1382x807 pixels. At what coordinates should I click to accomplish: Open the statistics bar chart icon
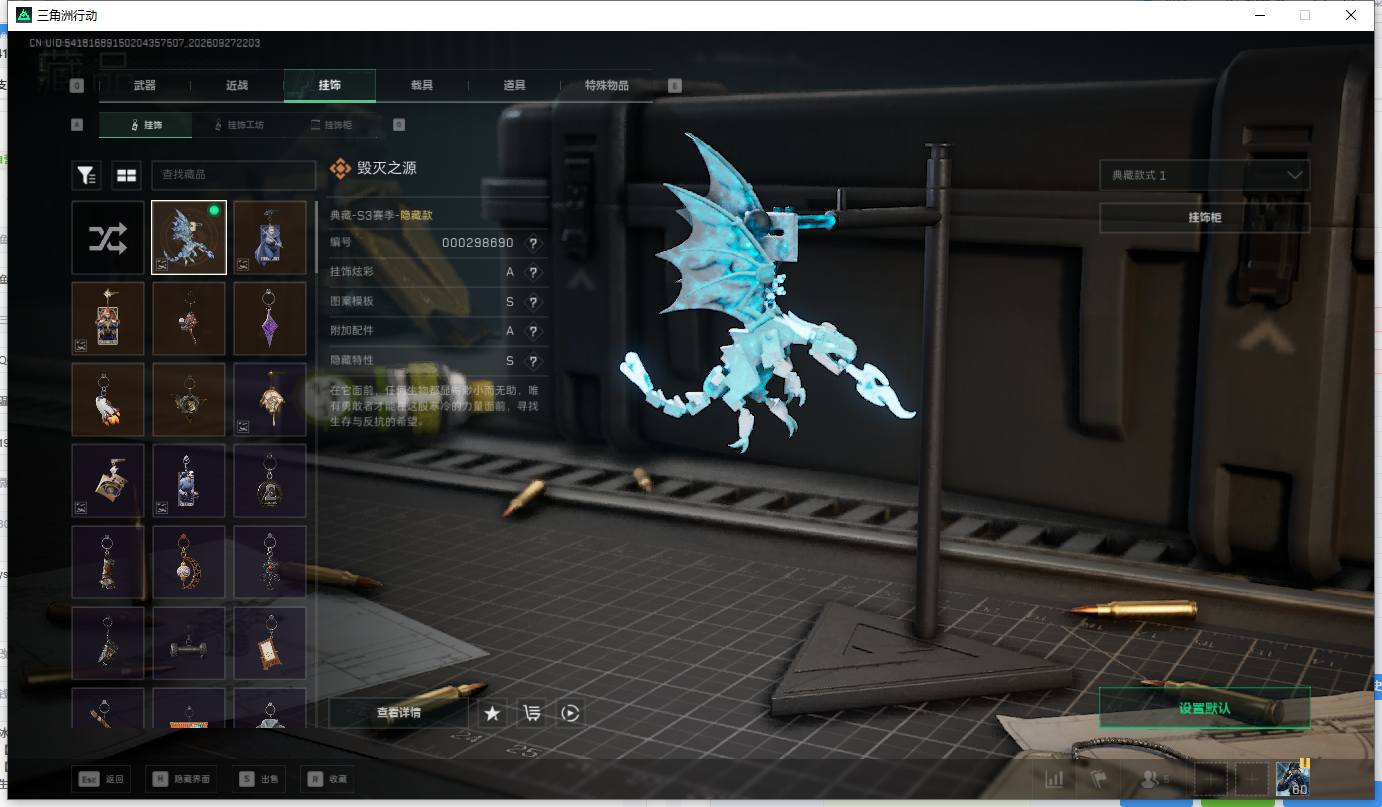click(x=1054, y=778)
